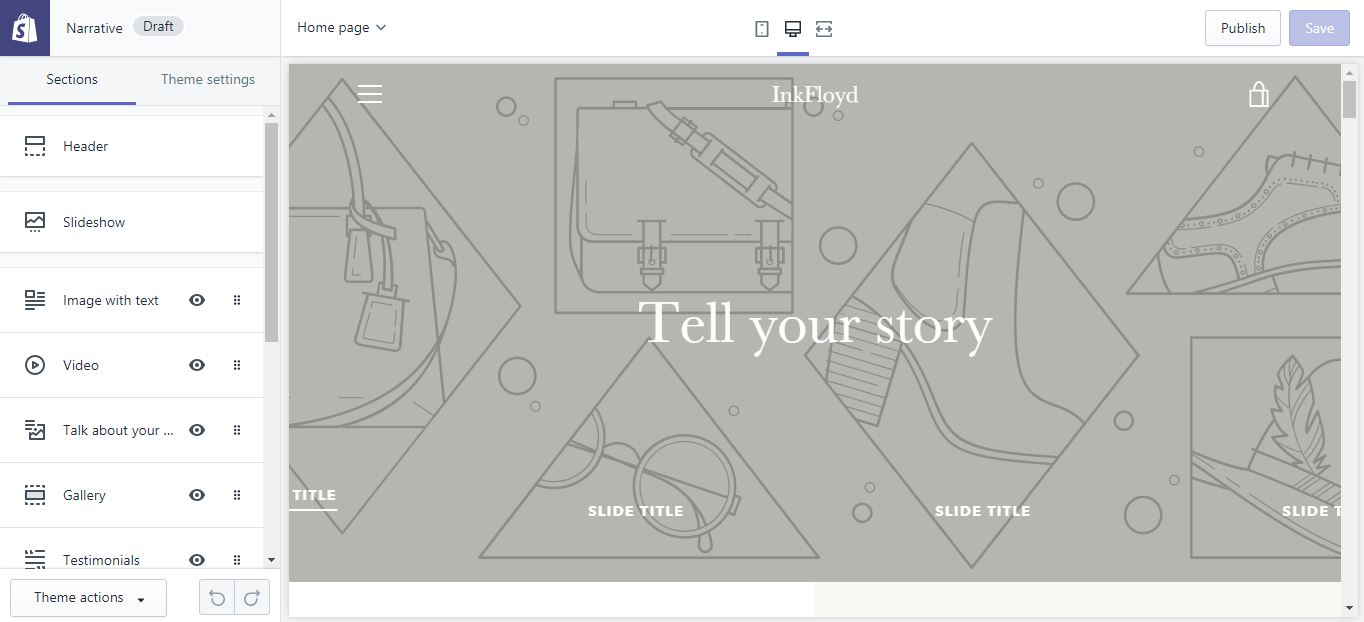Hide the Gallery section

pos(197,495)
